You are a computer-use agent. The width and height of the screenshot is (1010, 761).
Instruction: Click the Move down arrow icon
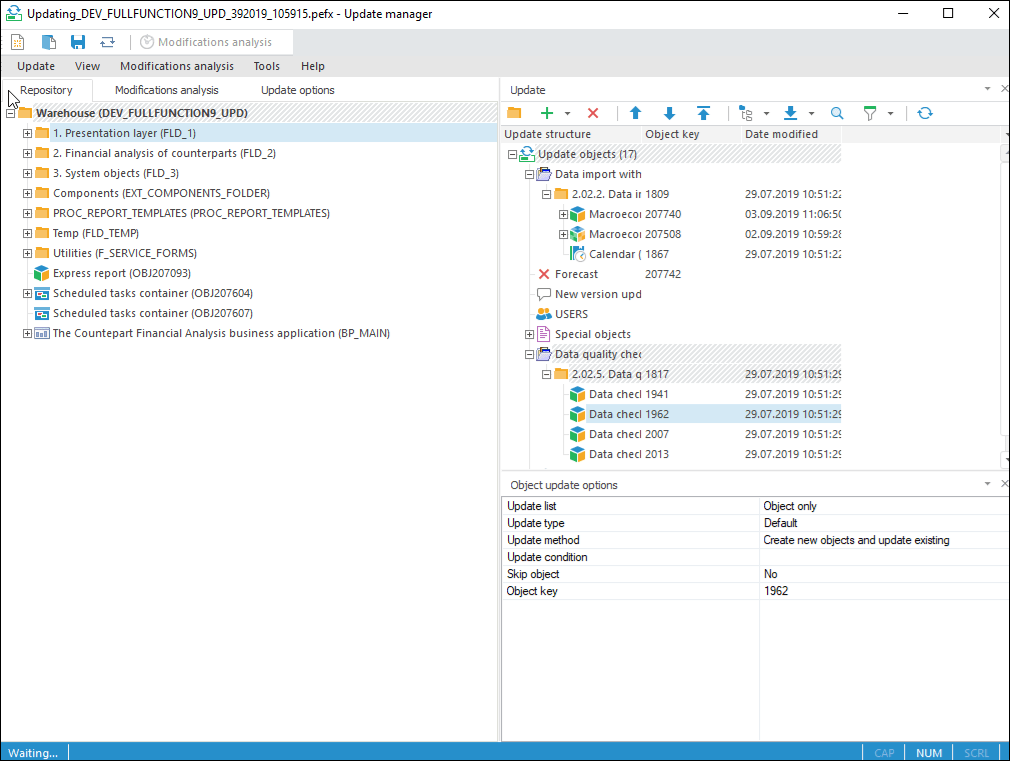pos(669,114)
